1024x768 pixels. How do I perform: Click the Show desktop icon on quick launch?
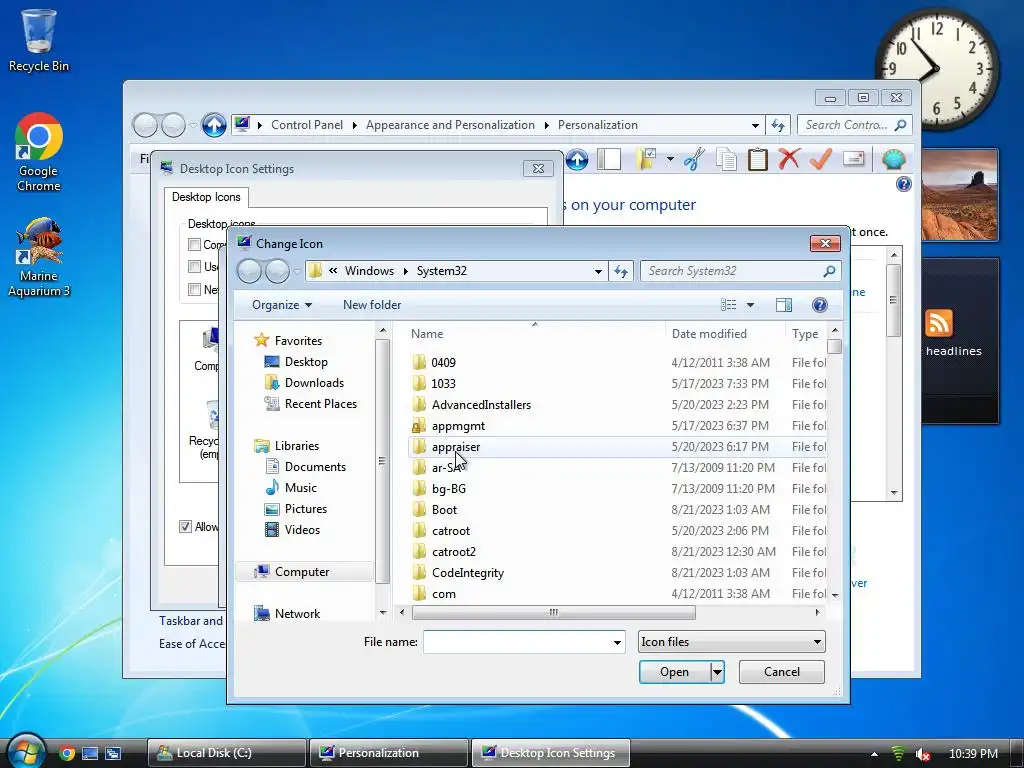point(89,753)
